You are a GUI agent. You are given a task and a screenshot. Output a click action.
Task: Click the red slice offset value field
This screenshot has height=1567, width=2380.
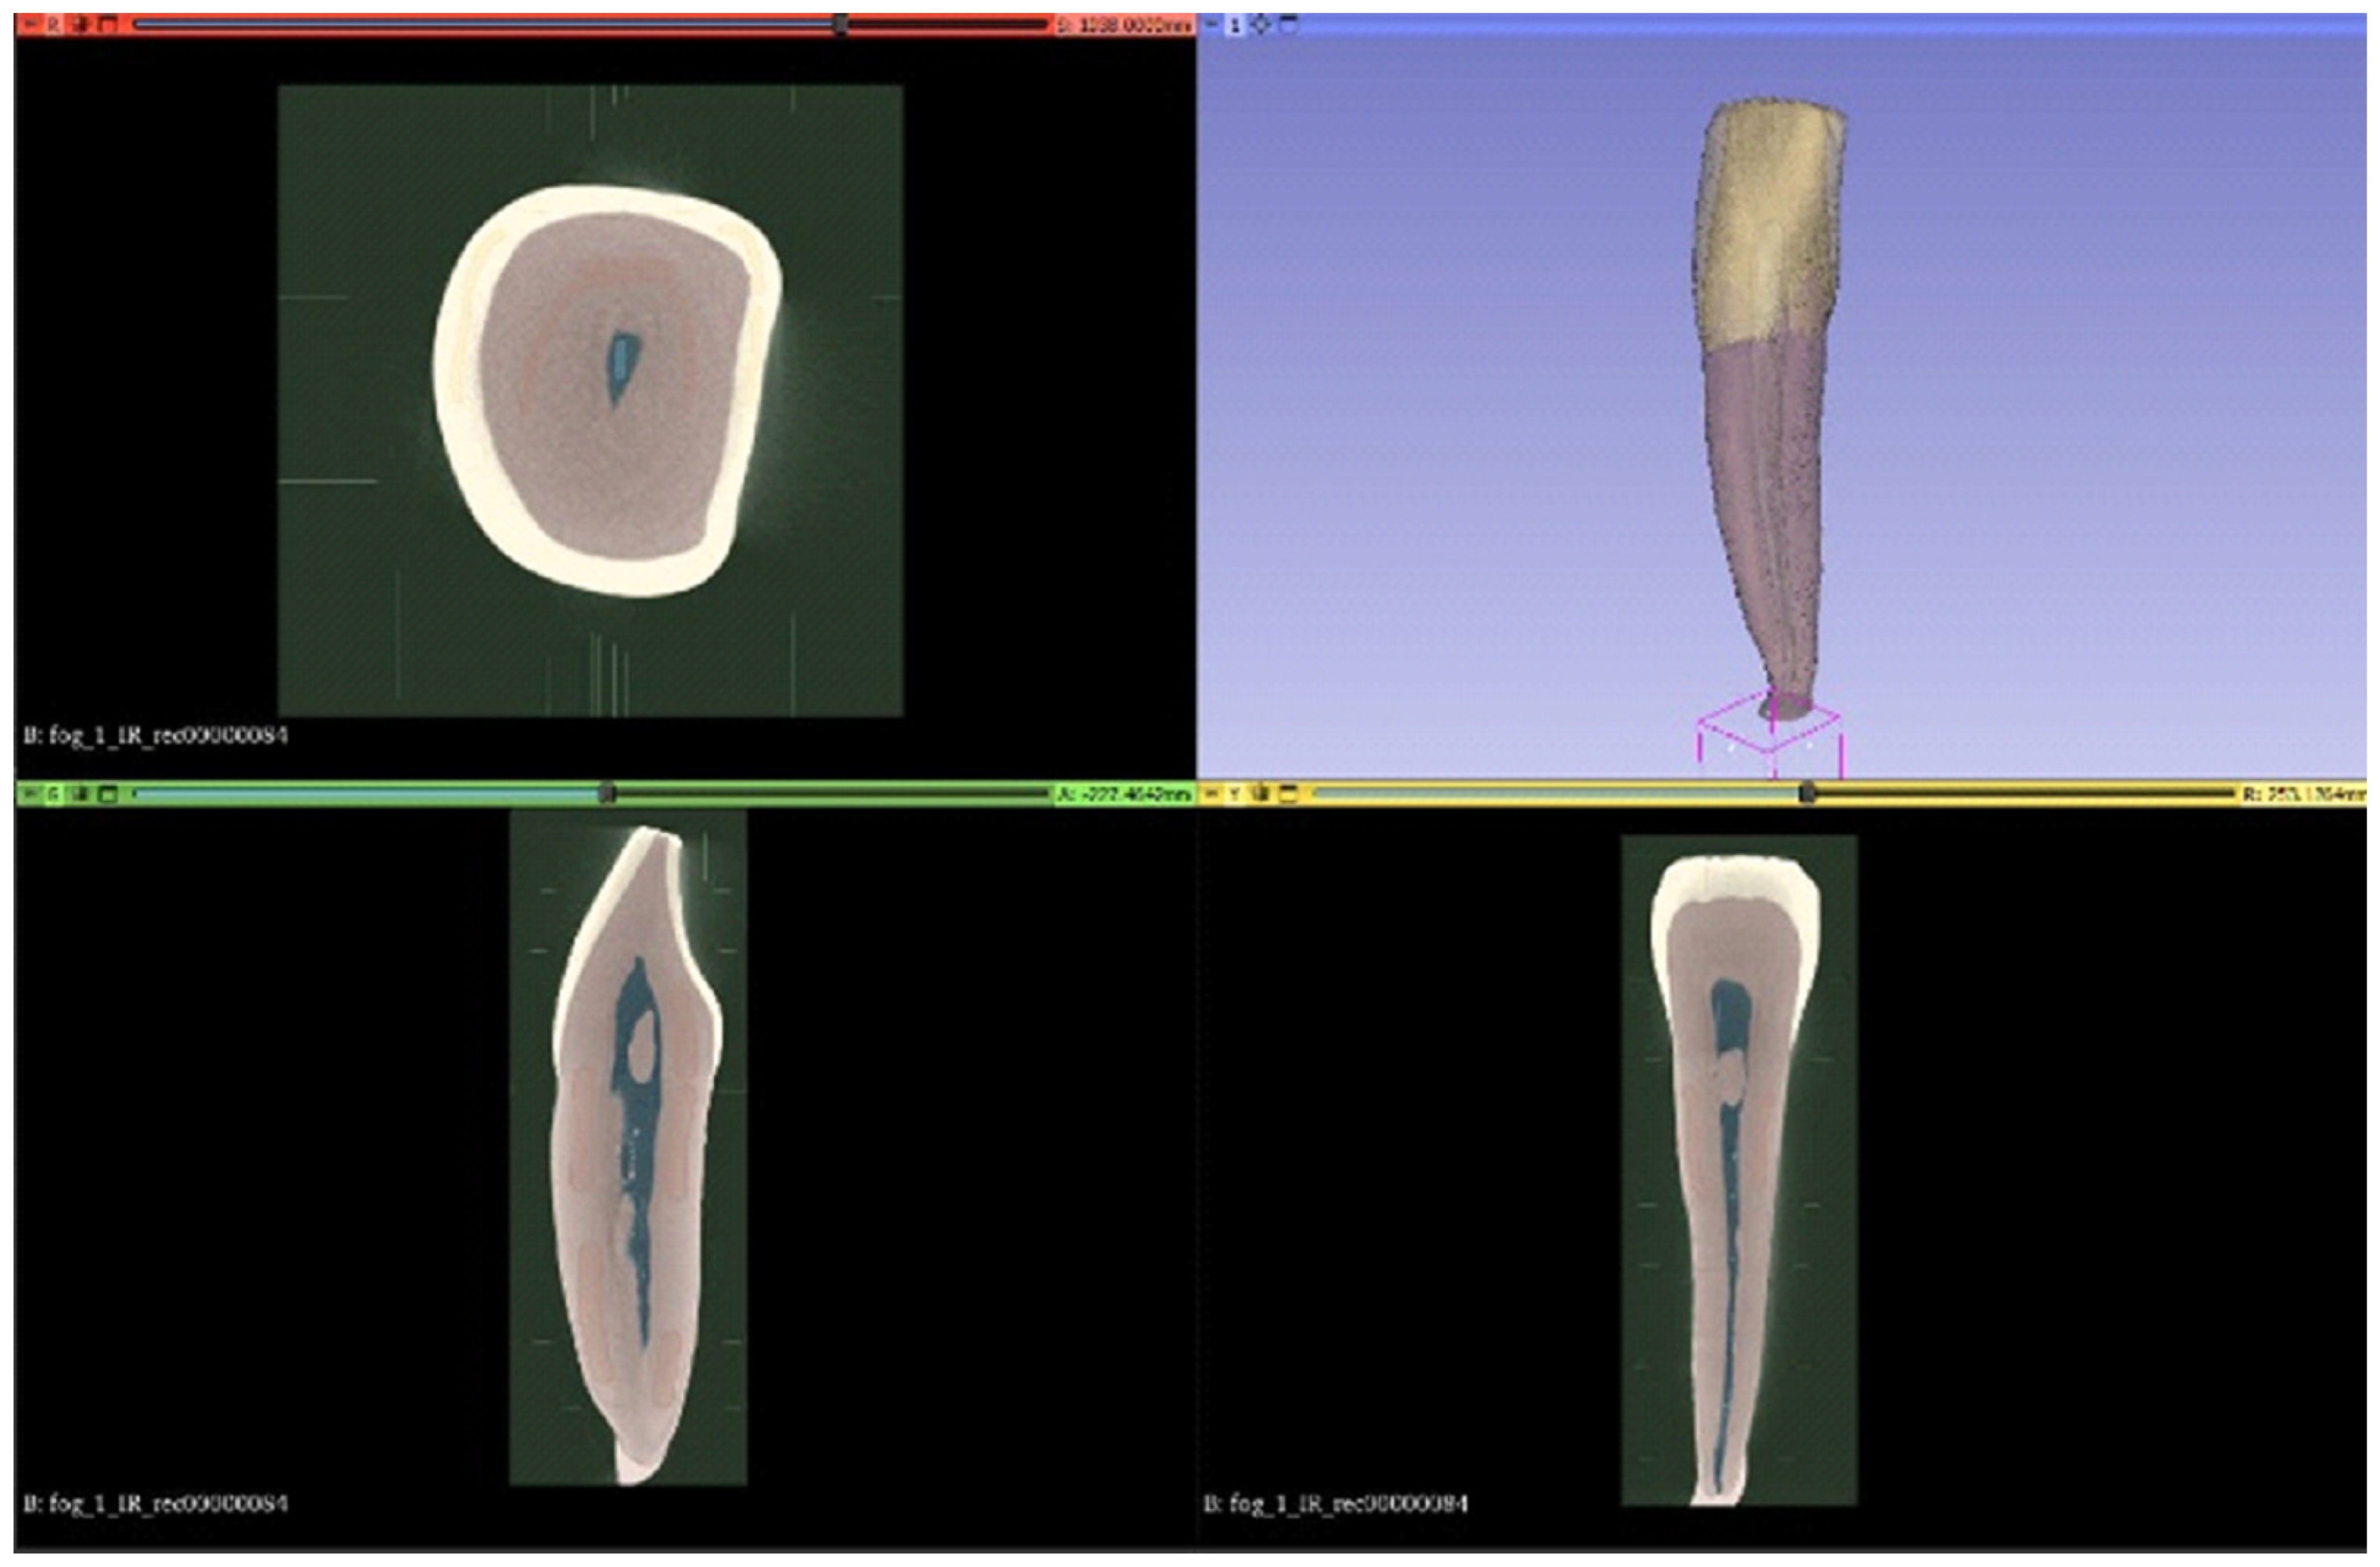[x=1124, y=25]
